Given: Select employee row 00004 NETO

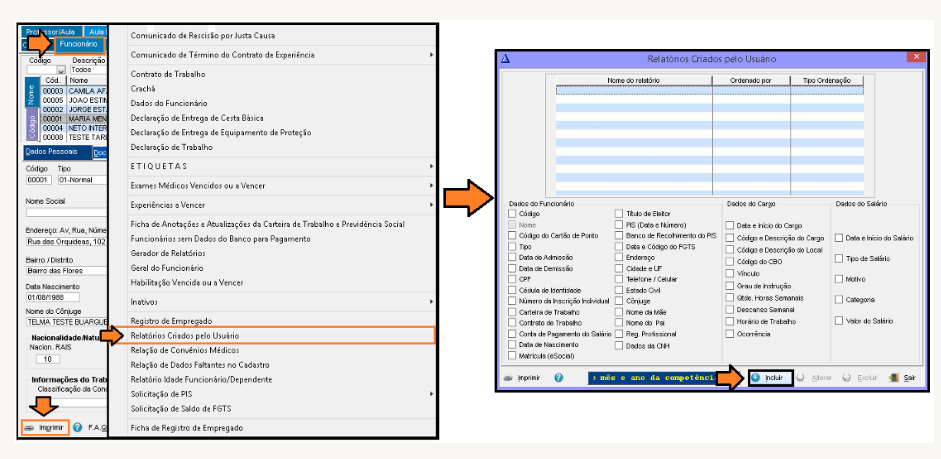Looking at the screenshot, I should 74,128.
